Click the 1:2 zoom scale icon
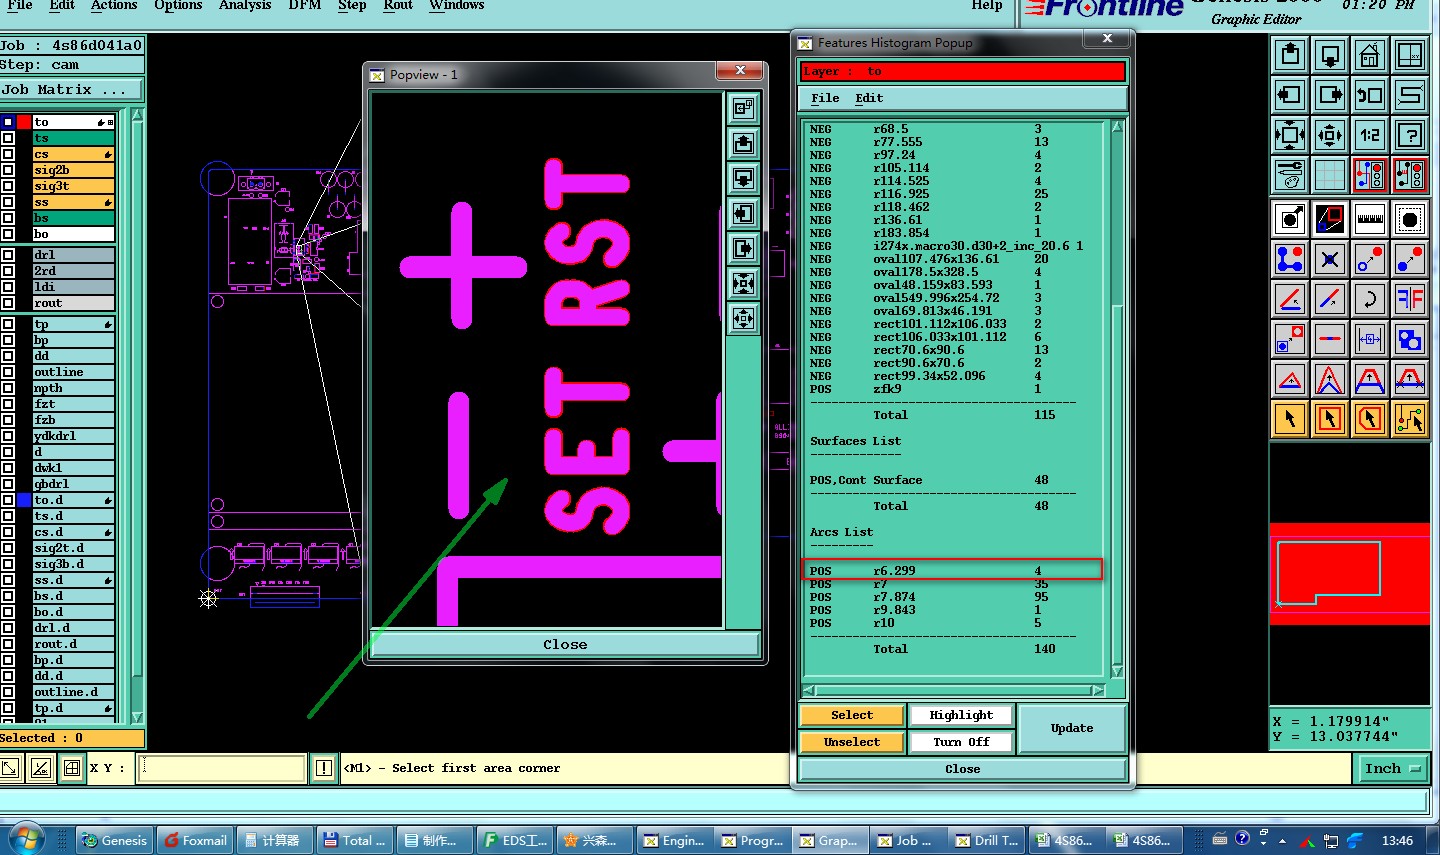Viewport: 1440px width, 855px height. coord(1370,134)
